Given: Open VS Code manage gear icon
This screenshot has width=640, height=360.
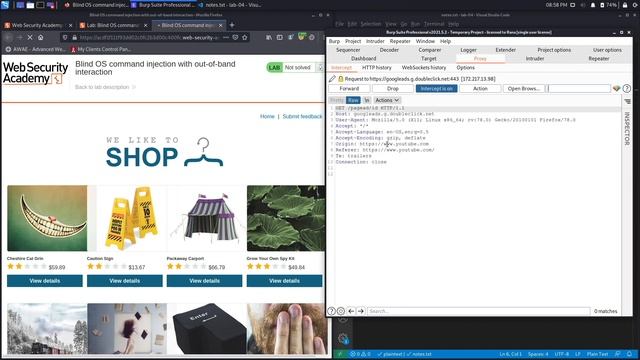Looking at the screenshot, I should (343, 338).
